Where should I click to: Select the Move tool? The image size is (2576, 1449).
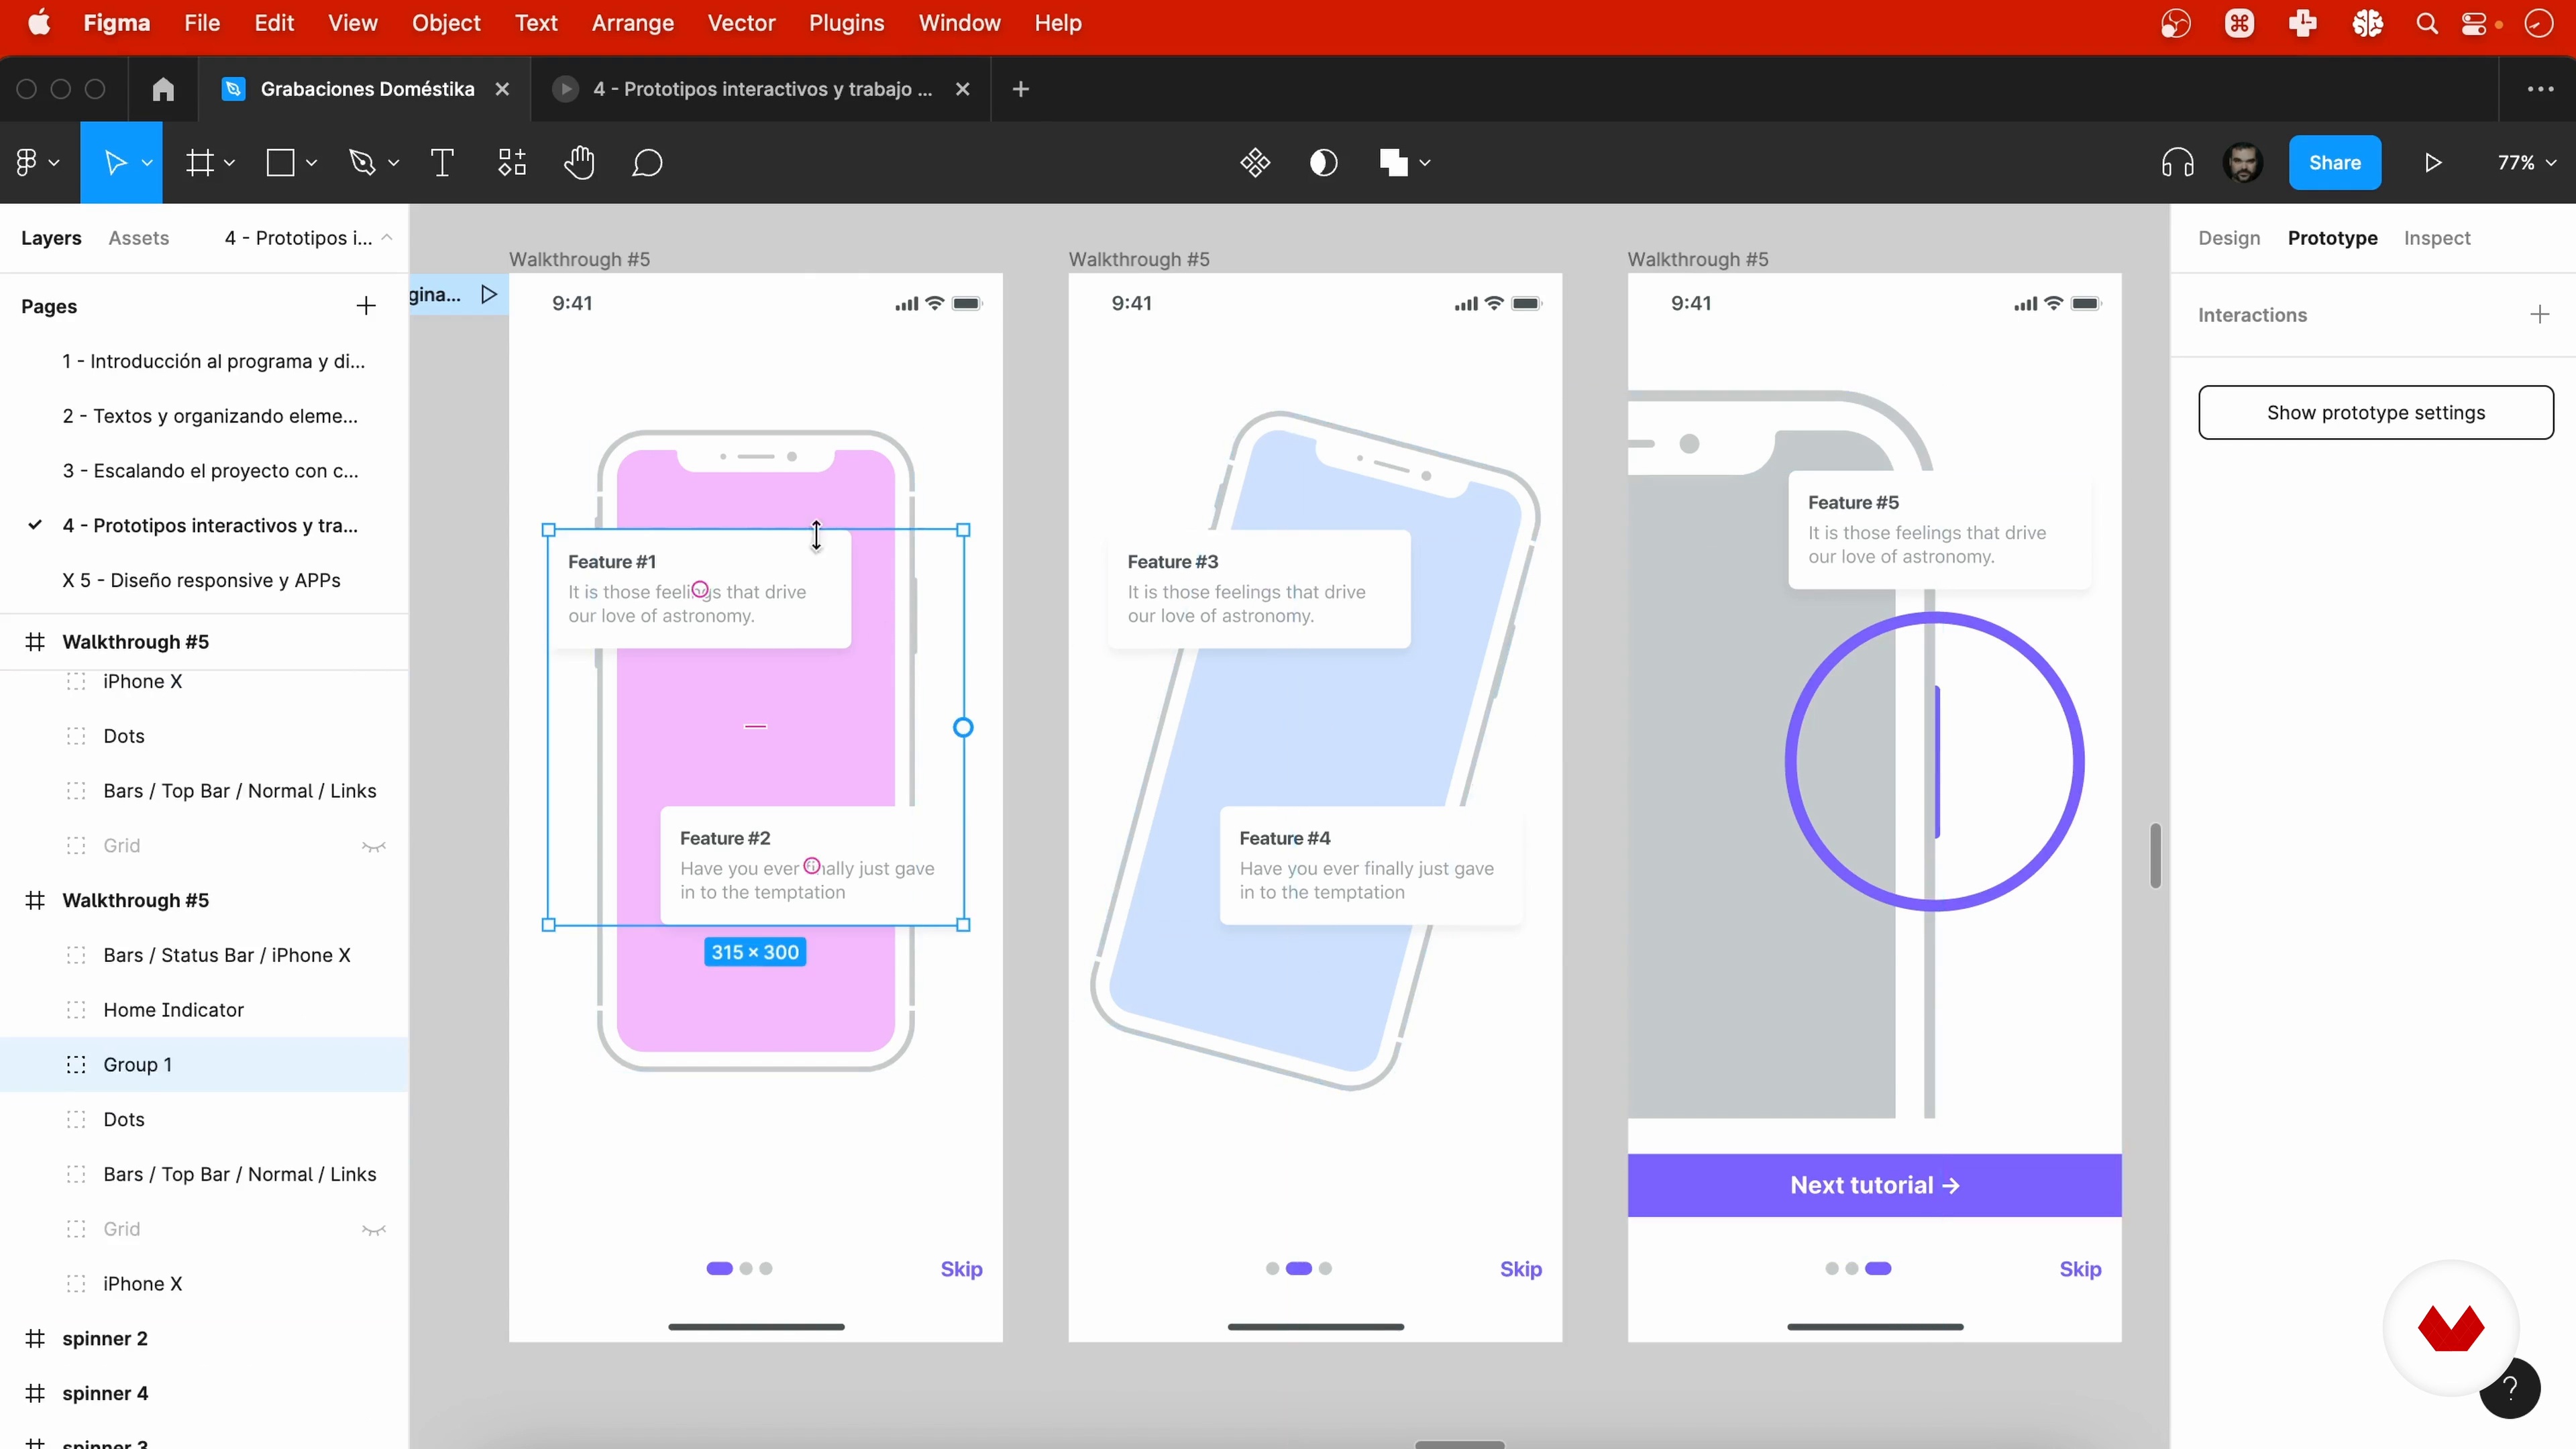tap(115, 162)
